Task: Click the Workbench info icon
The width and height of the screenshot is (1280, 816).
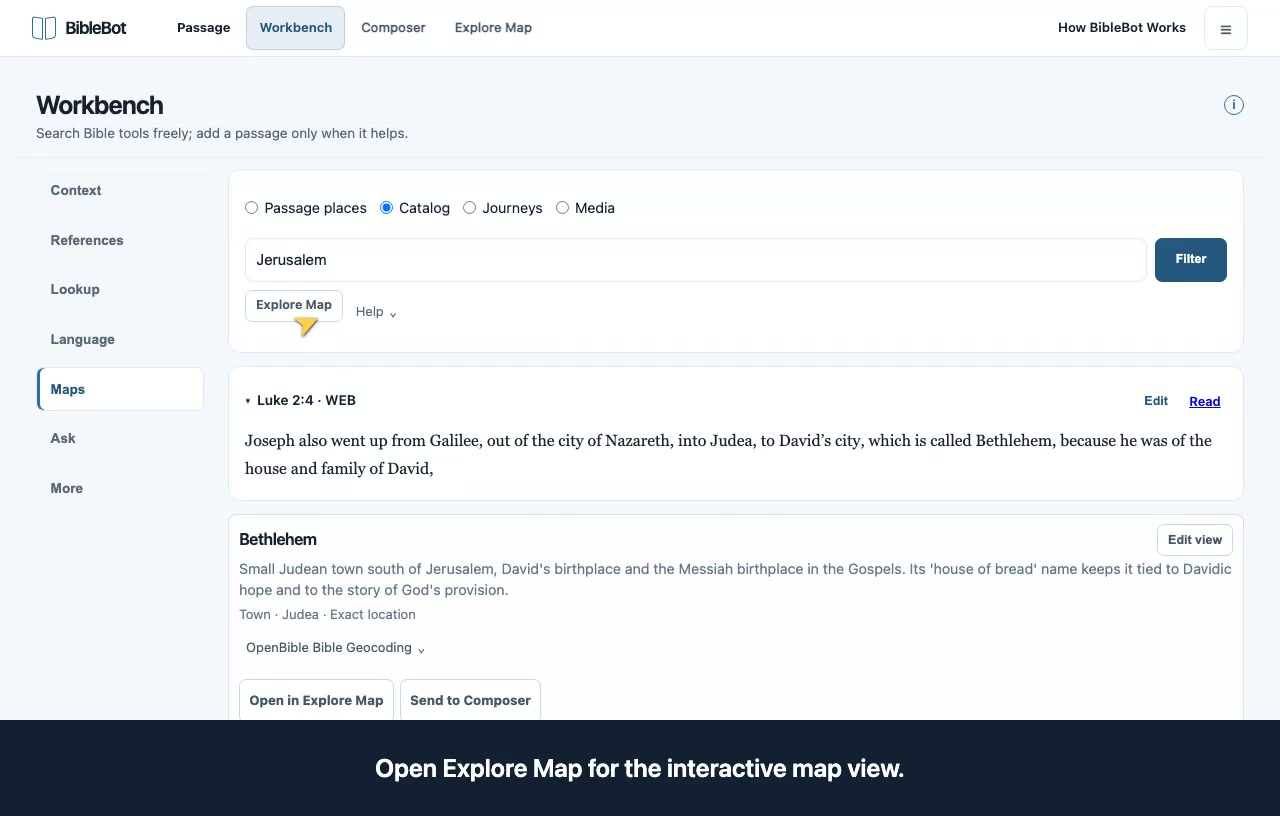Action: [1234, 105]
